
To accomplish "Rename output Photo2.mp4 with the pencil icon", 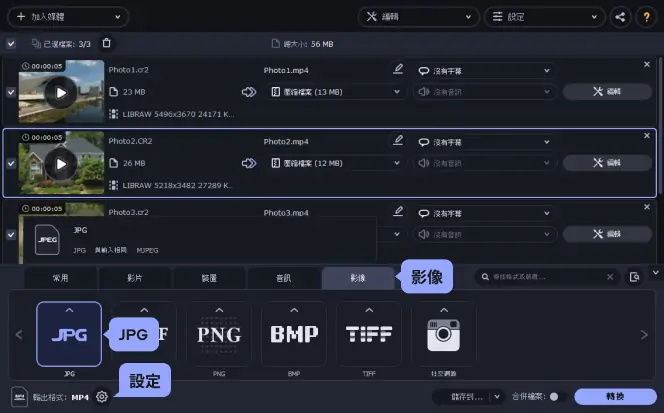I will 398,140.
